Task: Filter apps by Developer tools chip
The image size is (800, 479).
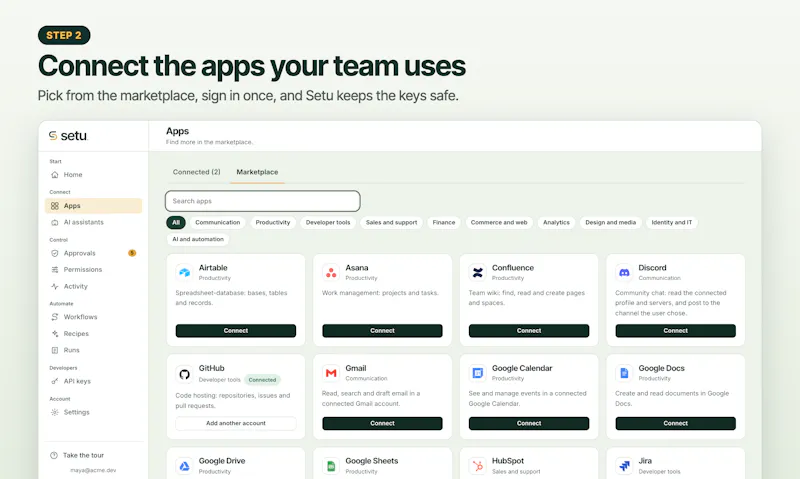Action: tap(328, 222)
